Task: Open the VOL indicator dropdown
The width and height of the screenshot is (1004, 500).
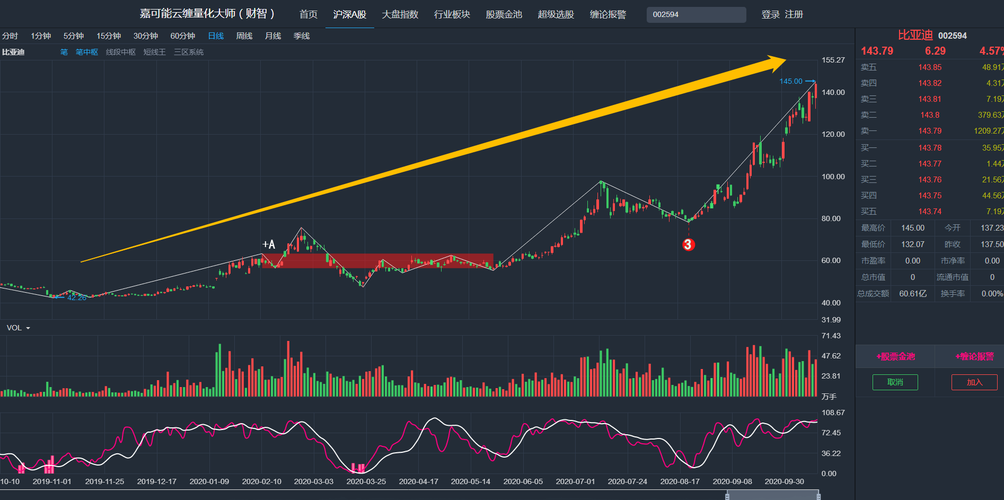Action: (18, 328)
